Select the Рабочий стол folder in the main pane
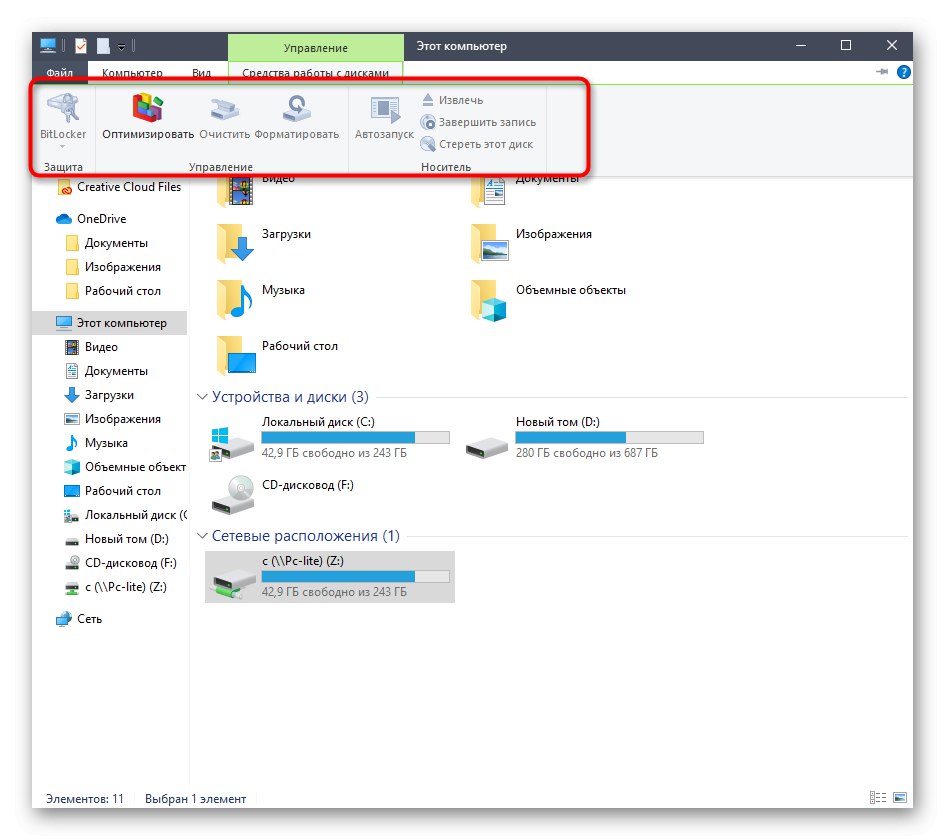The image size is (945, 840). coord(278,354)
